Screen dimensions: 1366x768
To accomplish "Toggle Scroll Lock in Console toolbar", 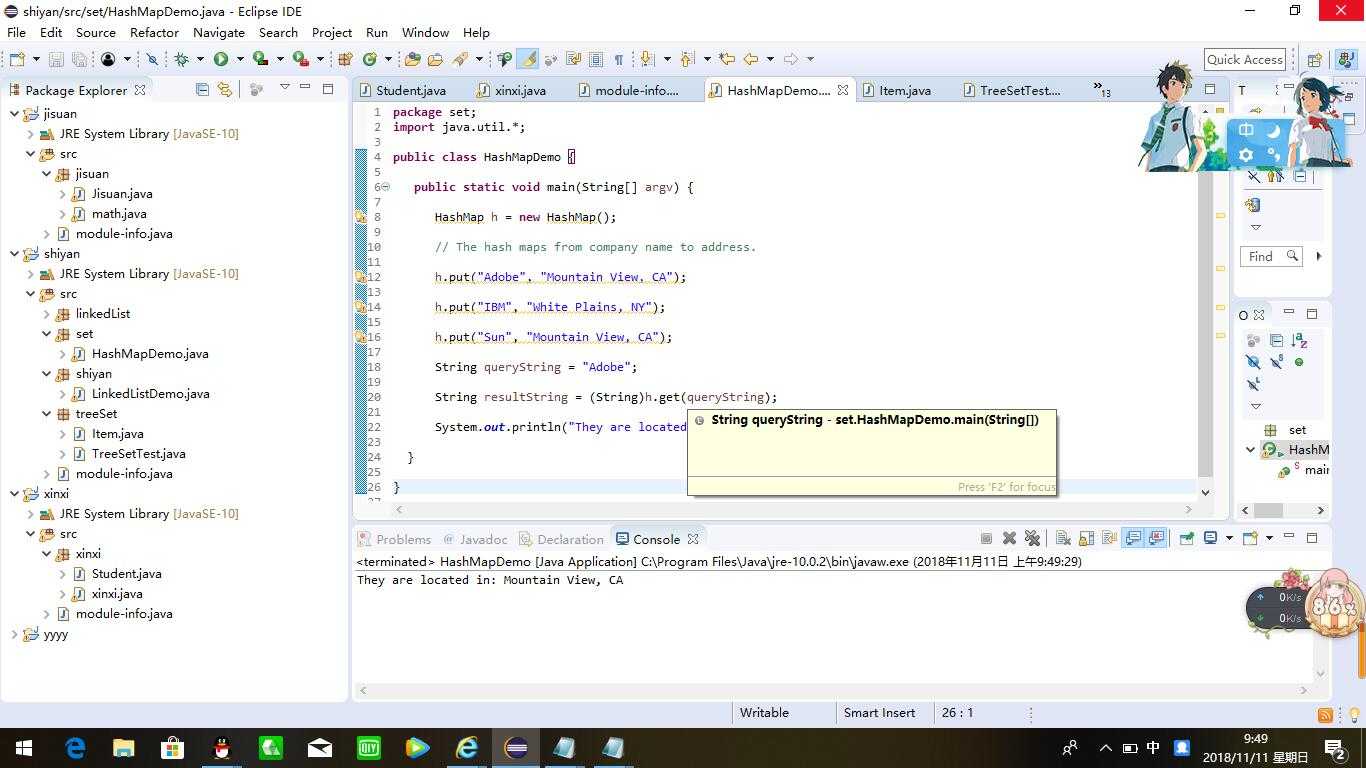I will click(1087, 538).
